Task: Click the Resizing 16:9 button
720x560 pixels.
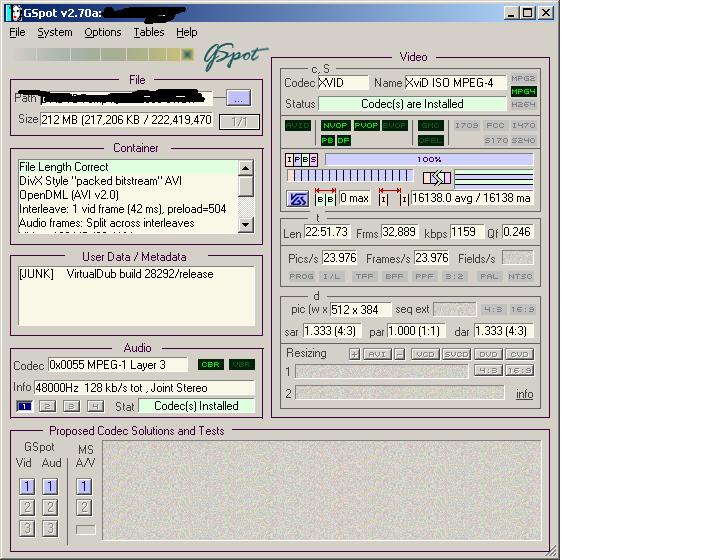Action: pos(519,370)
